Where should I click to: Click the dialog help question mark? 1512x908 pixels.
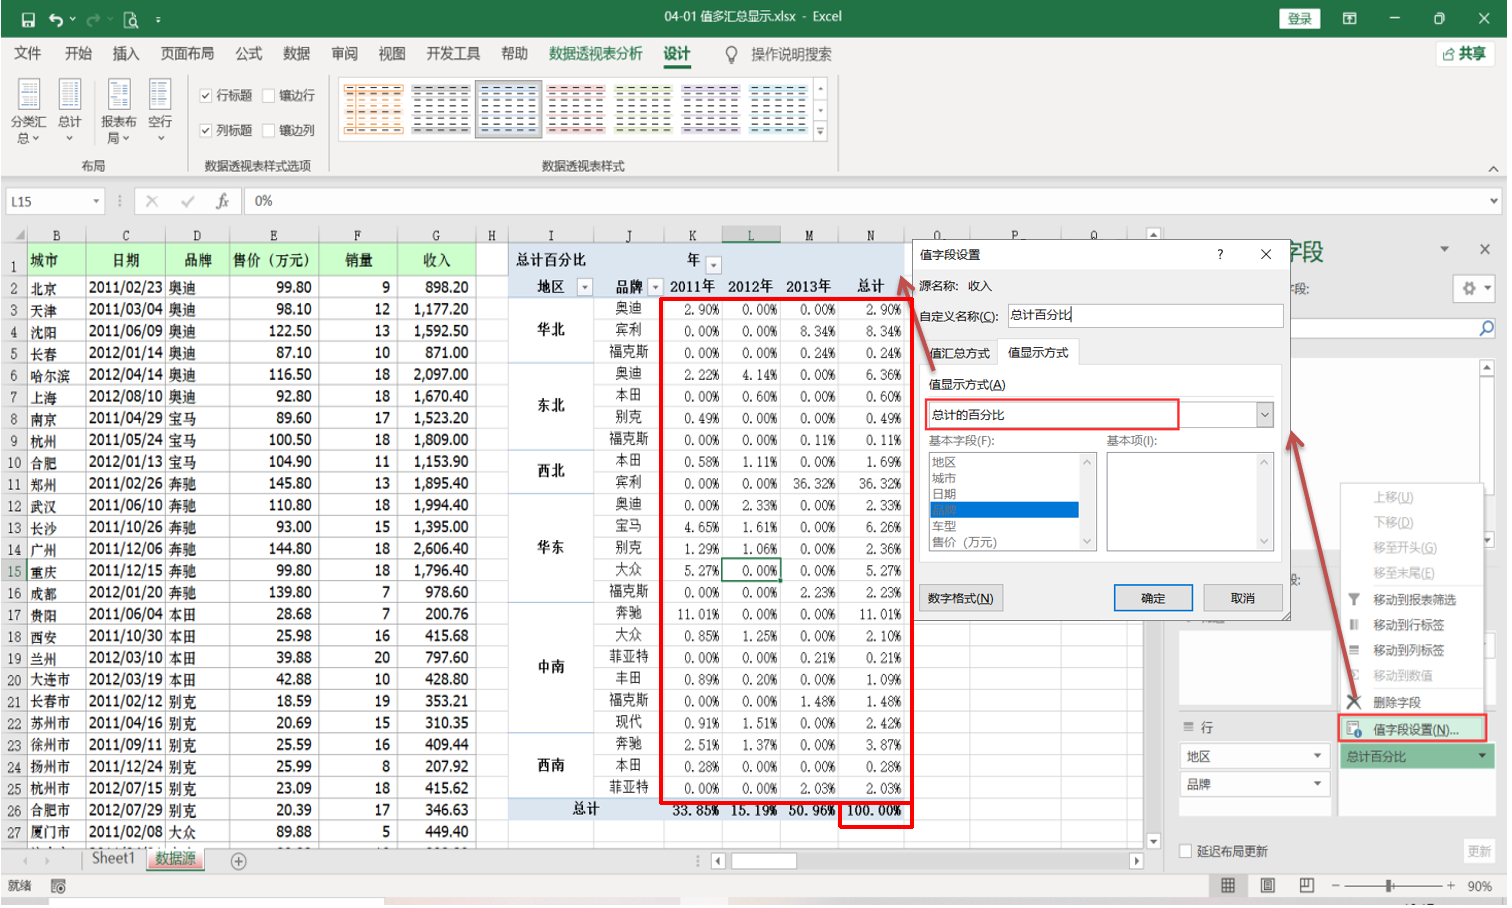coord(1220,254)
